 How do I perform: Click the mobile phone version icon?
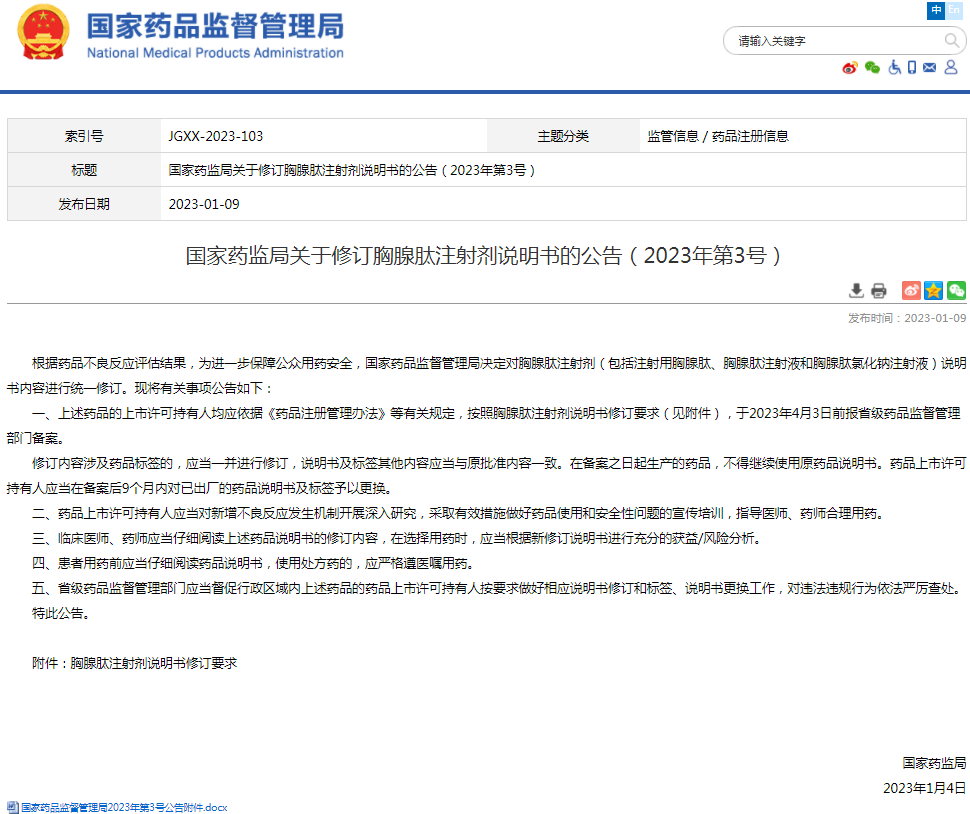pyautogui.click(x=912, y=67)
